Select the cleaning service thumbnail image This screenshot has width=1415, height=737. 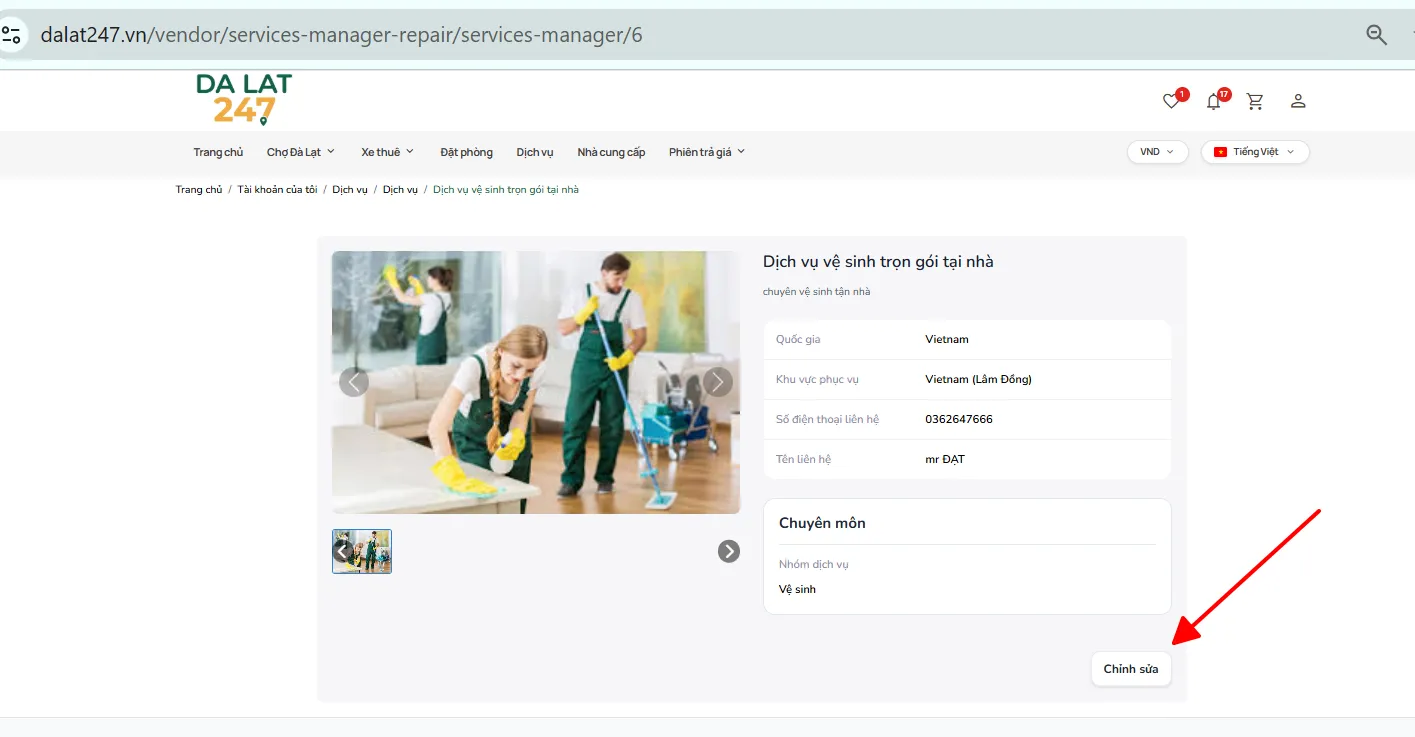(x=362, y=551)
